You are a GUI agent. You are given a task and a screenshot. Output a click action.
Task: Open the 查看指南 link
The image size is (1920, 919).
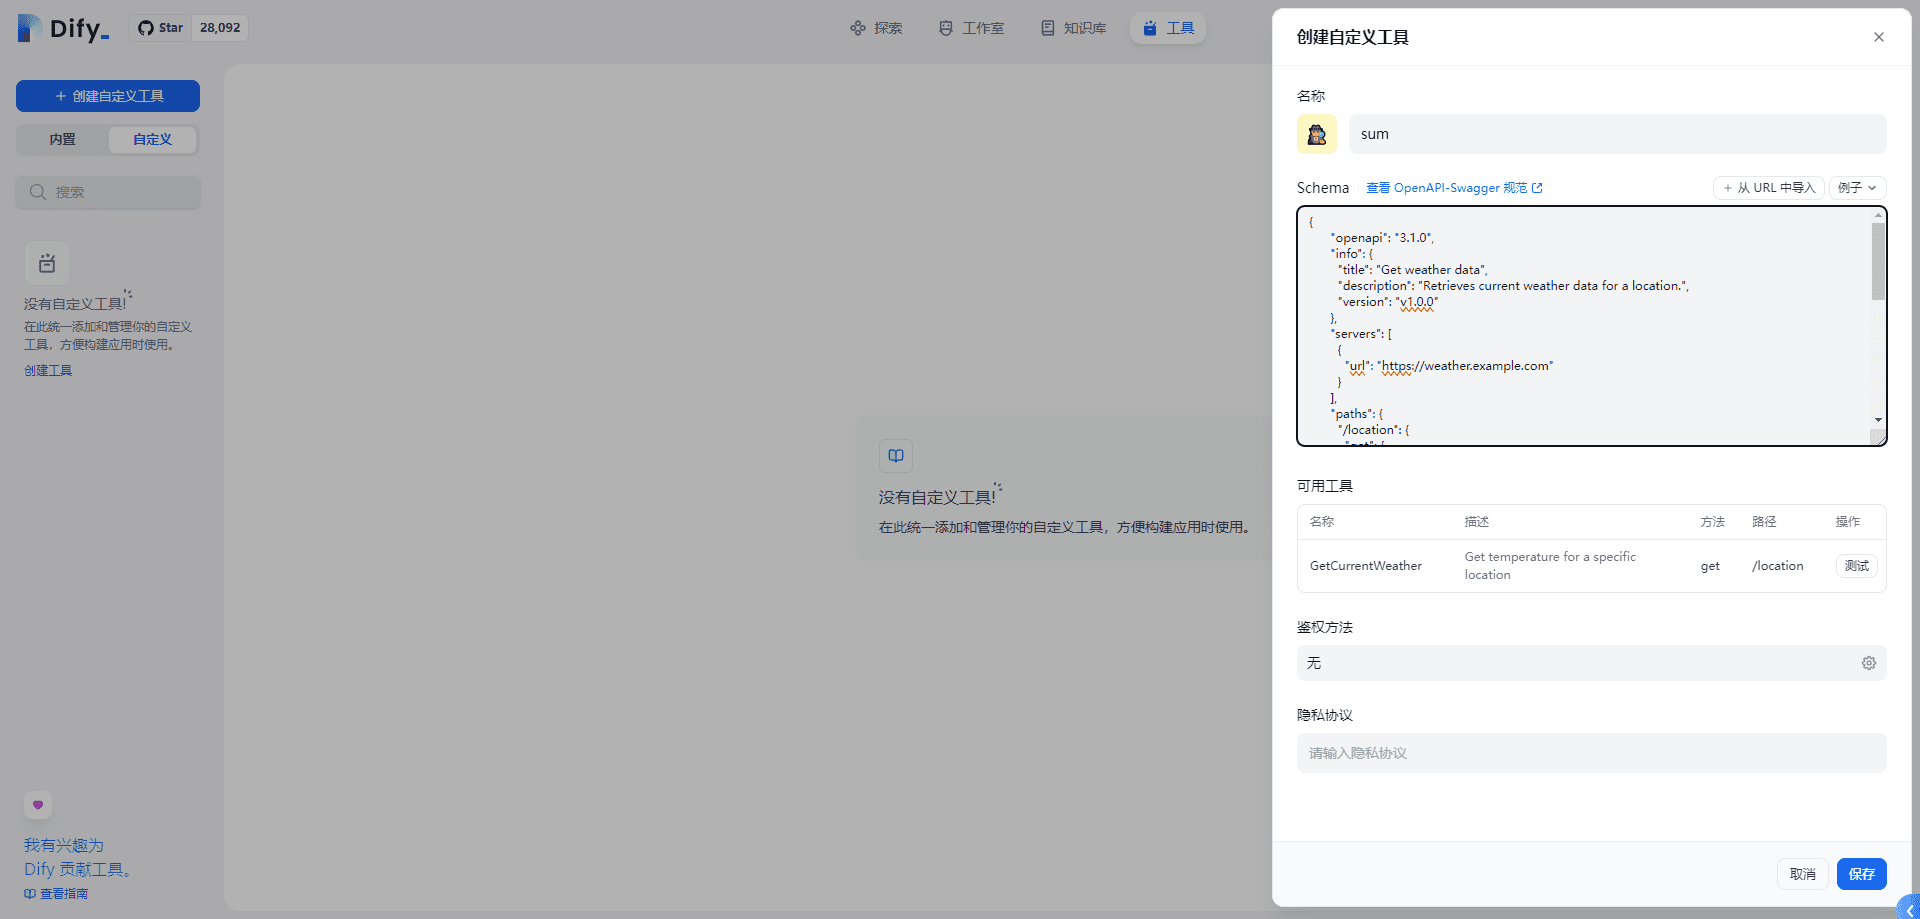pos(57,894)
